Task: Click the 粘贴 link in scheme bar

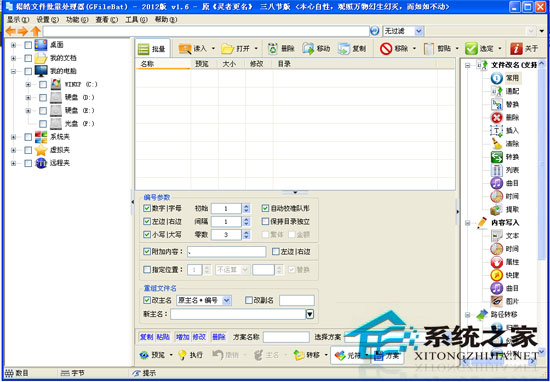Action: (163, 337)
